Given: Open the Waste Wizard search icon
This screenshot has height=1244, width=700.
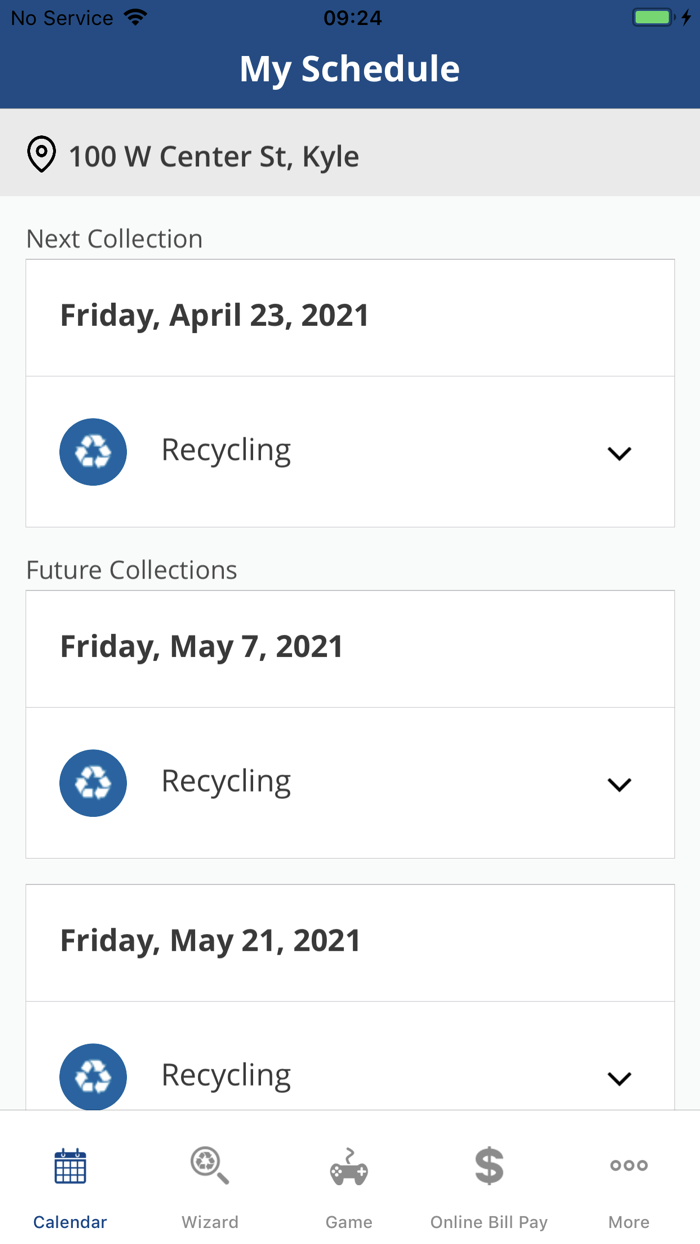Looking at the screenshot, I should 209,1166.
